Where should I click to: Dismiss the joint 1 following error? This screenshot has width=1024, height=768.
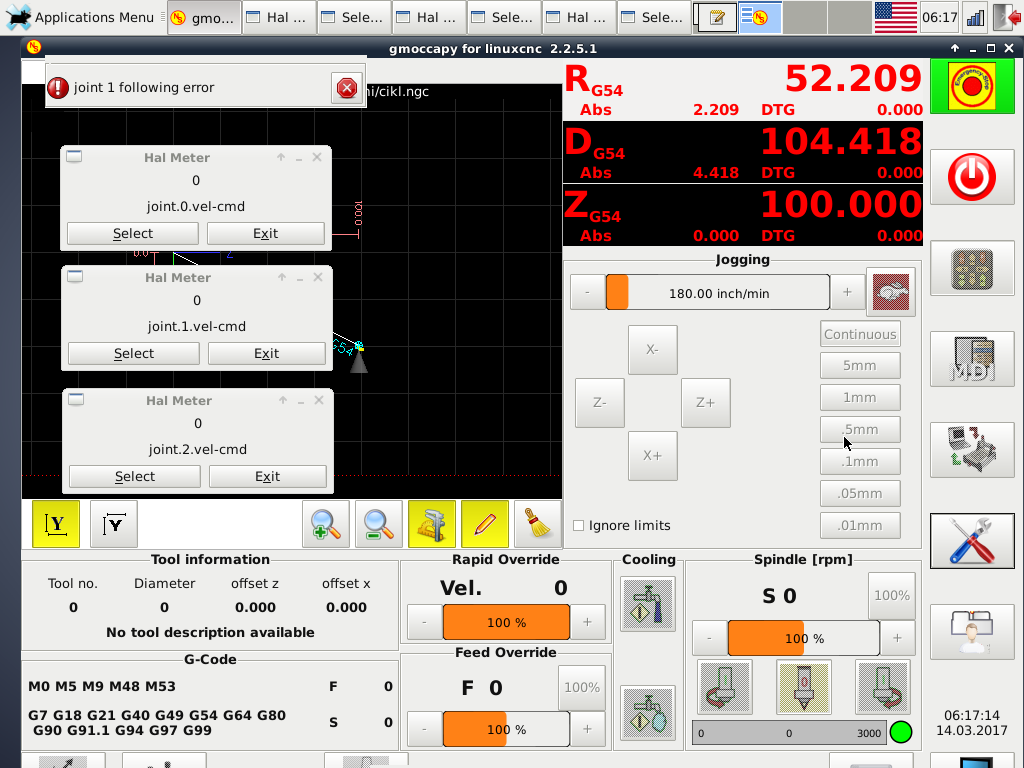click(347, 88)
